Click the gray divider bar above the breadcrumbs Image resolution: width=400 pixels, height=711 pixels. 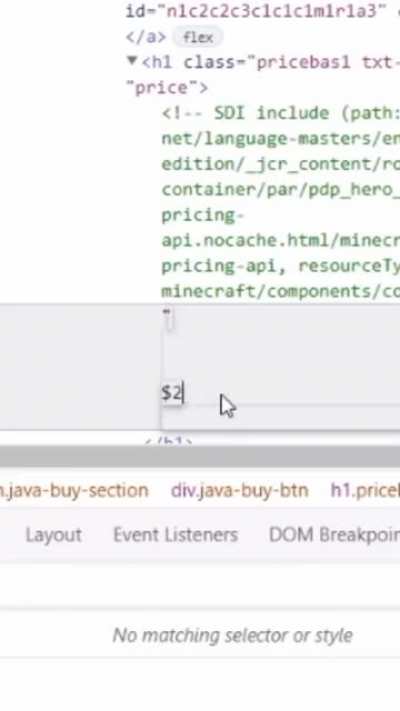point(200,456)
